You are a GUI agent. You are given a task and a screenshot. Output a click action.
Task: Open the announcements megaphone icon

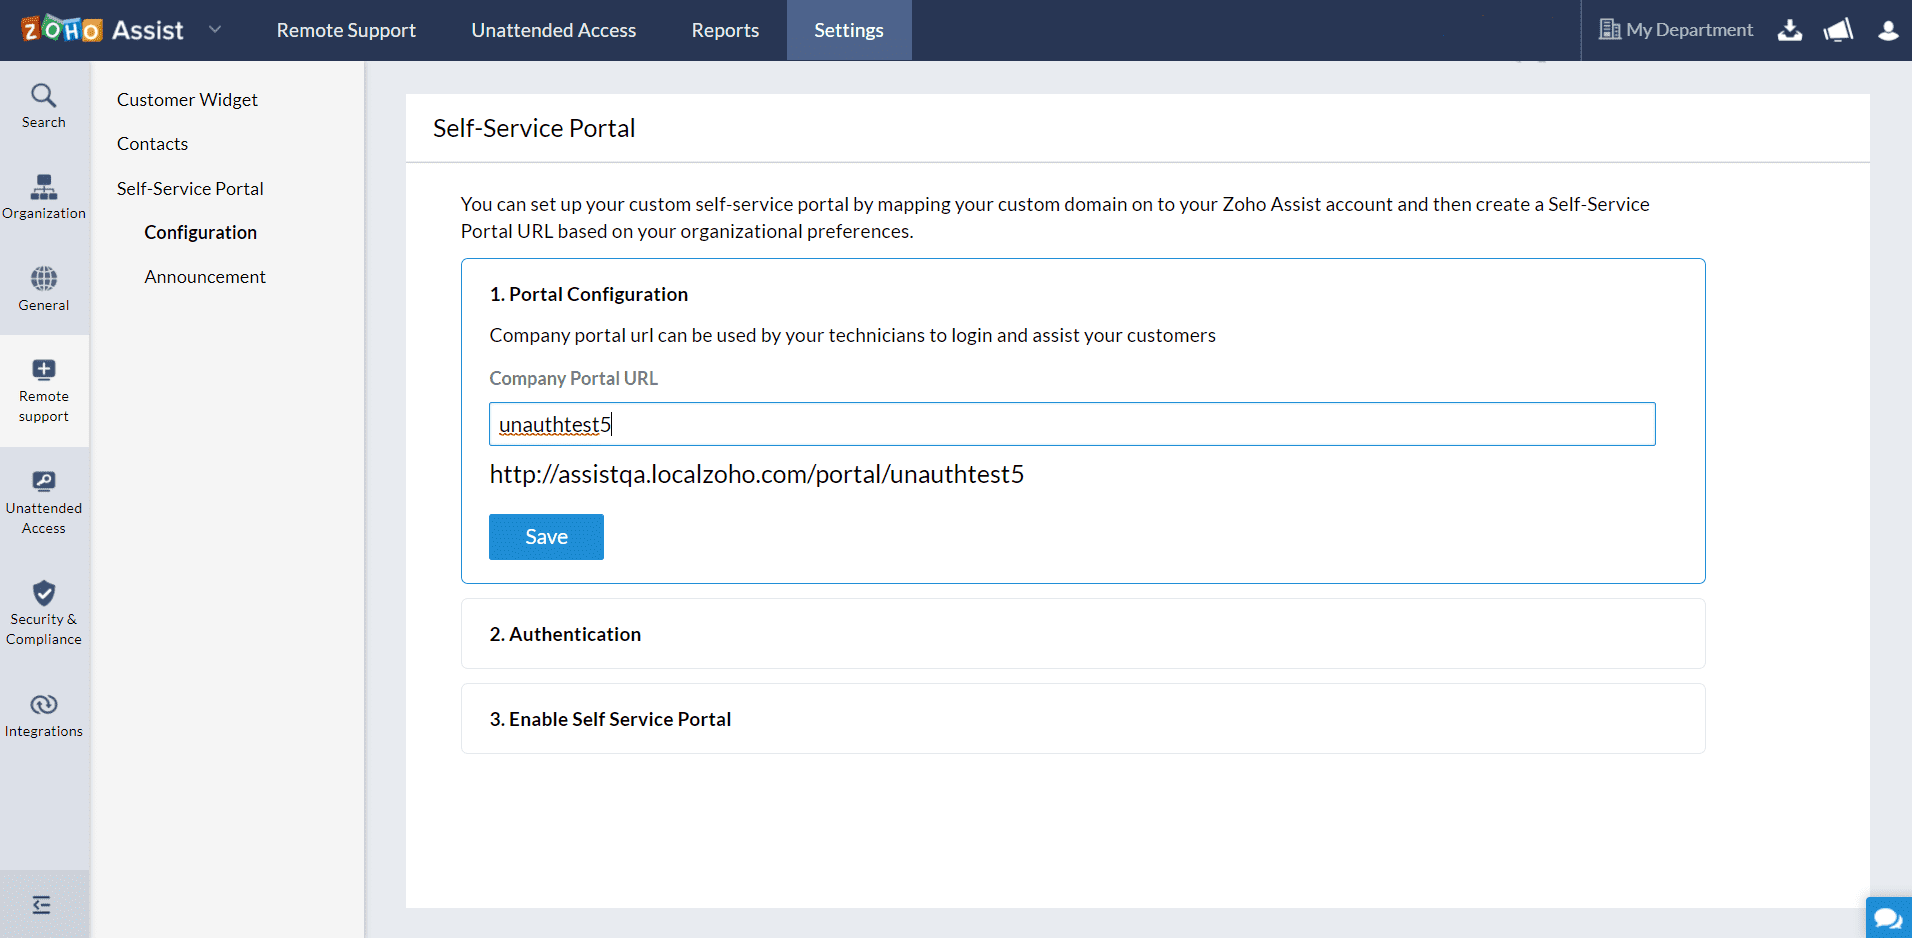(1838, 30)
